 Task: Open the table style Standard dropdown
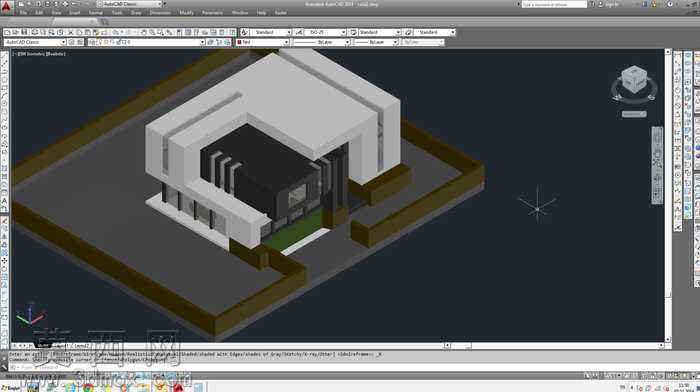pyautogui.click(x=398, y=32)
